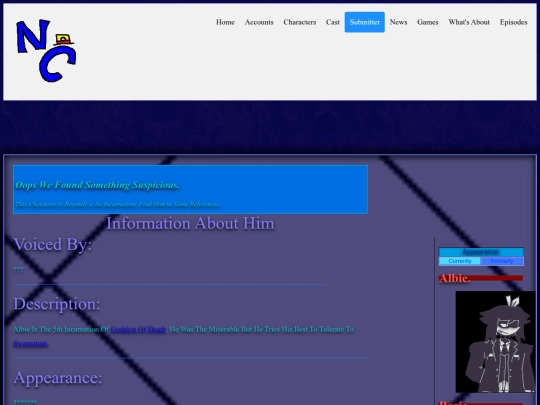The height and width of the screenshot is (405, 540).
Task: Click the Appearance header in sidebar box
Action: [481, 252]
